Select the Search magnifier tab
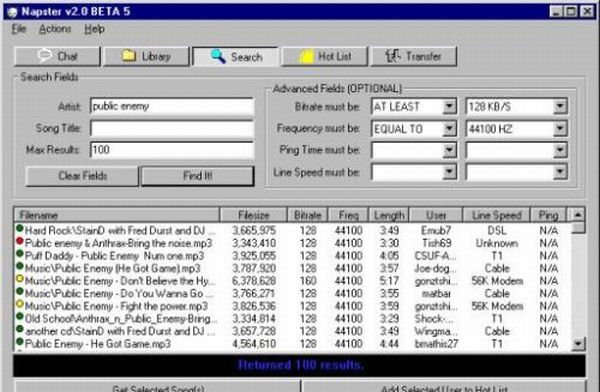 click(235, 57)
